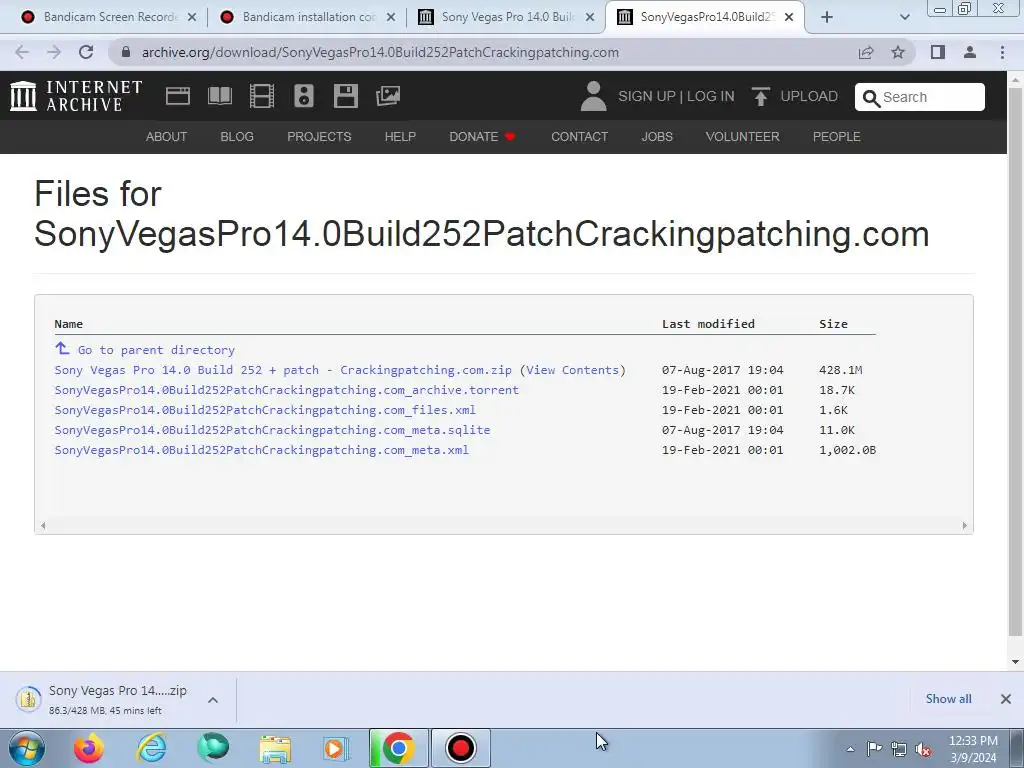Open the ABOUT menu item
The image size is (1024, 768).
click(167, 136)
